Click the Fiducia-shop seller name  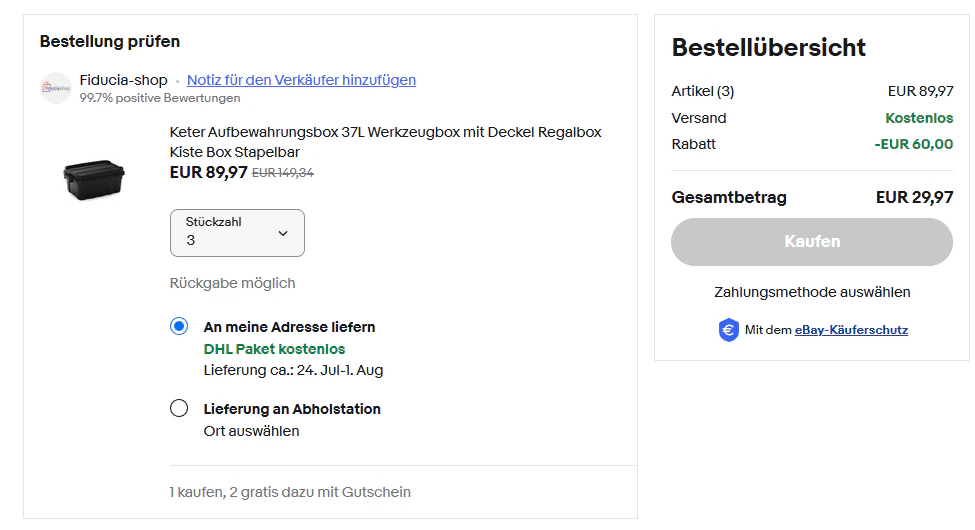click(123, 80)
